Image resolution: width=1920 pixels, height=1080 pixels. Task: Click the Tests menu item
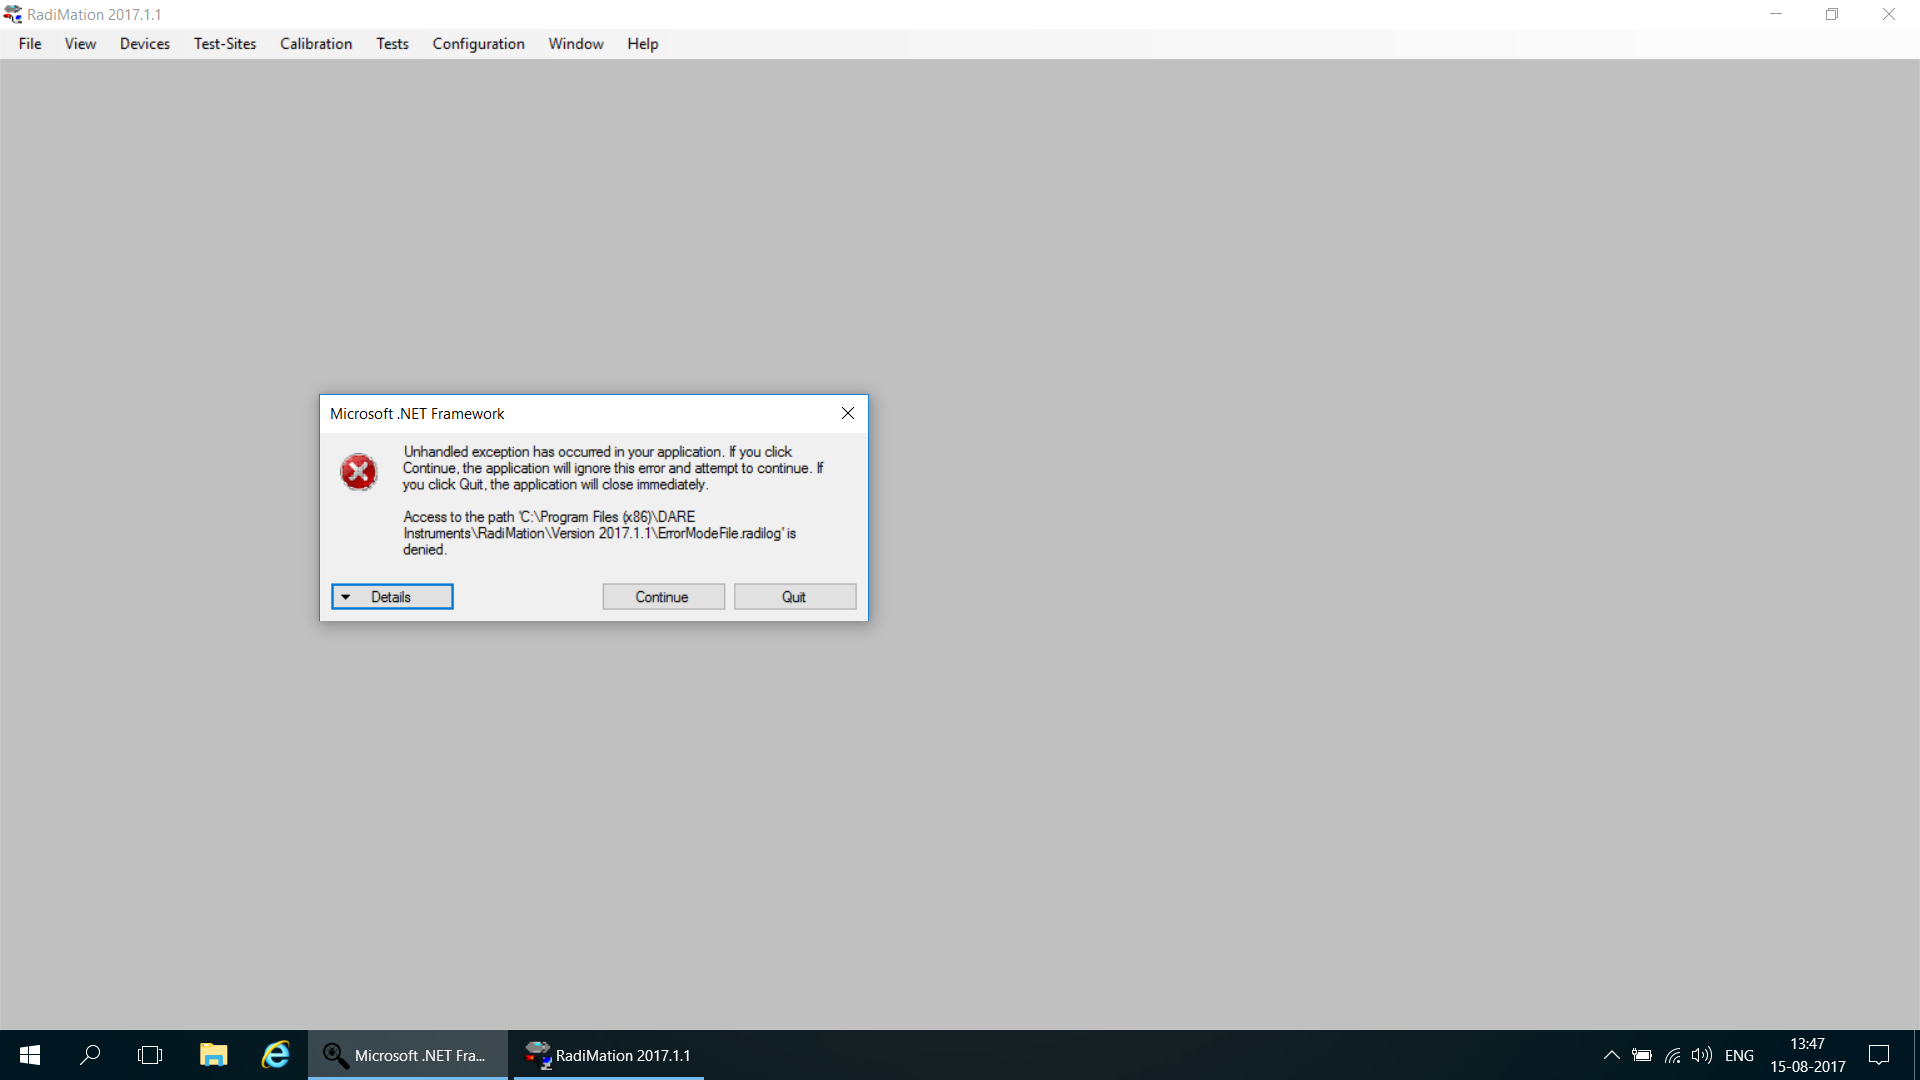(x=392, y=44)
